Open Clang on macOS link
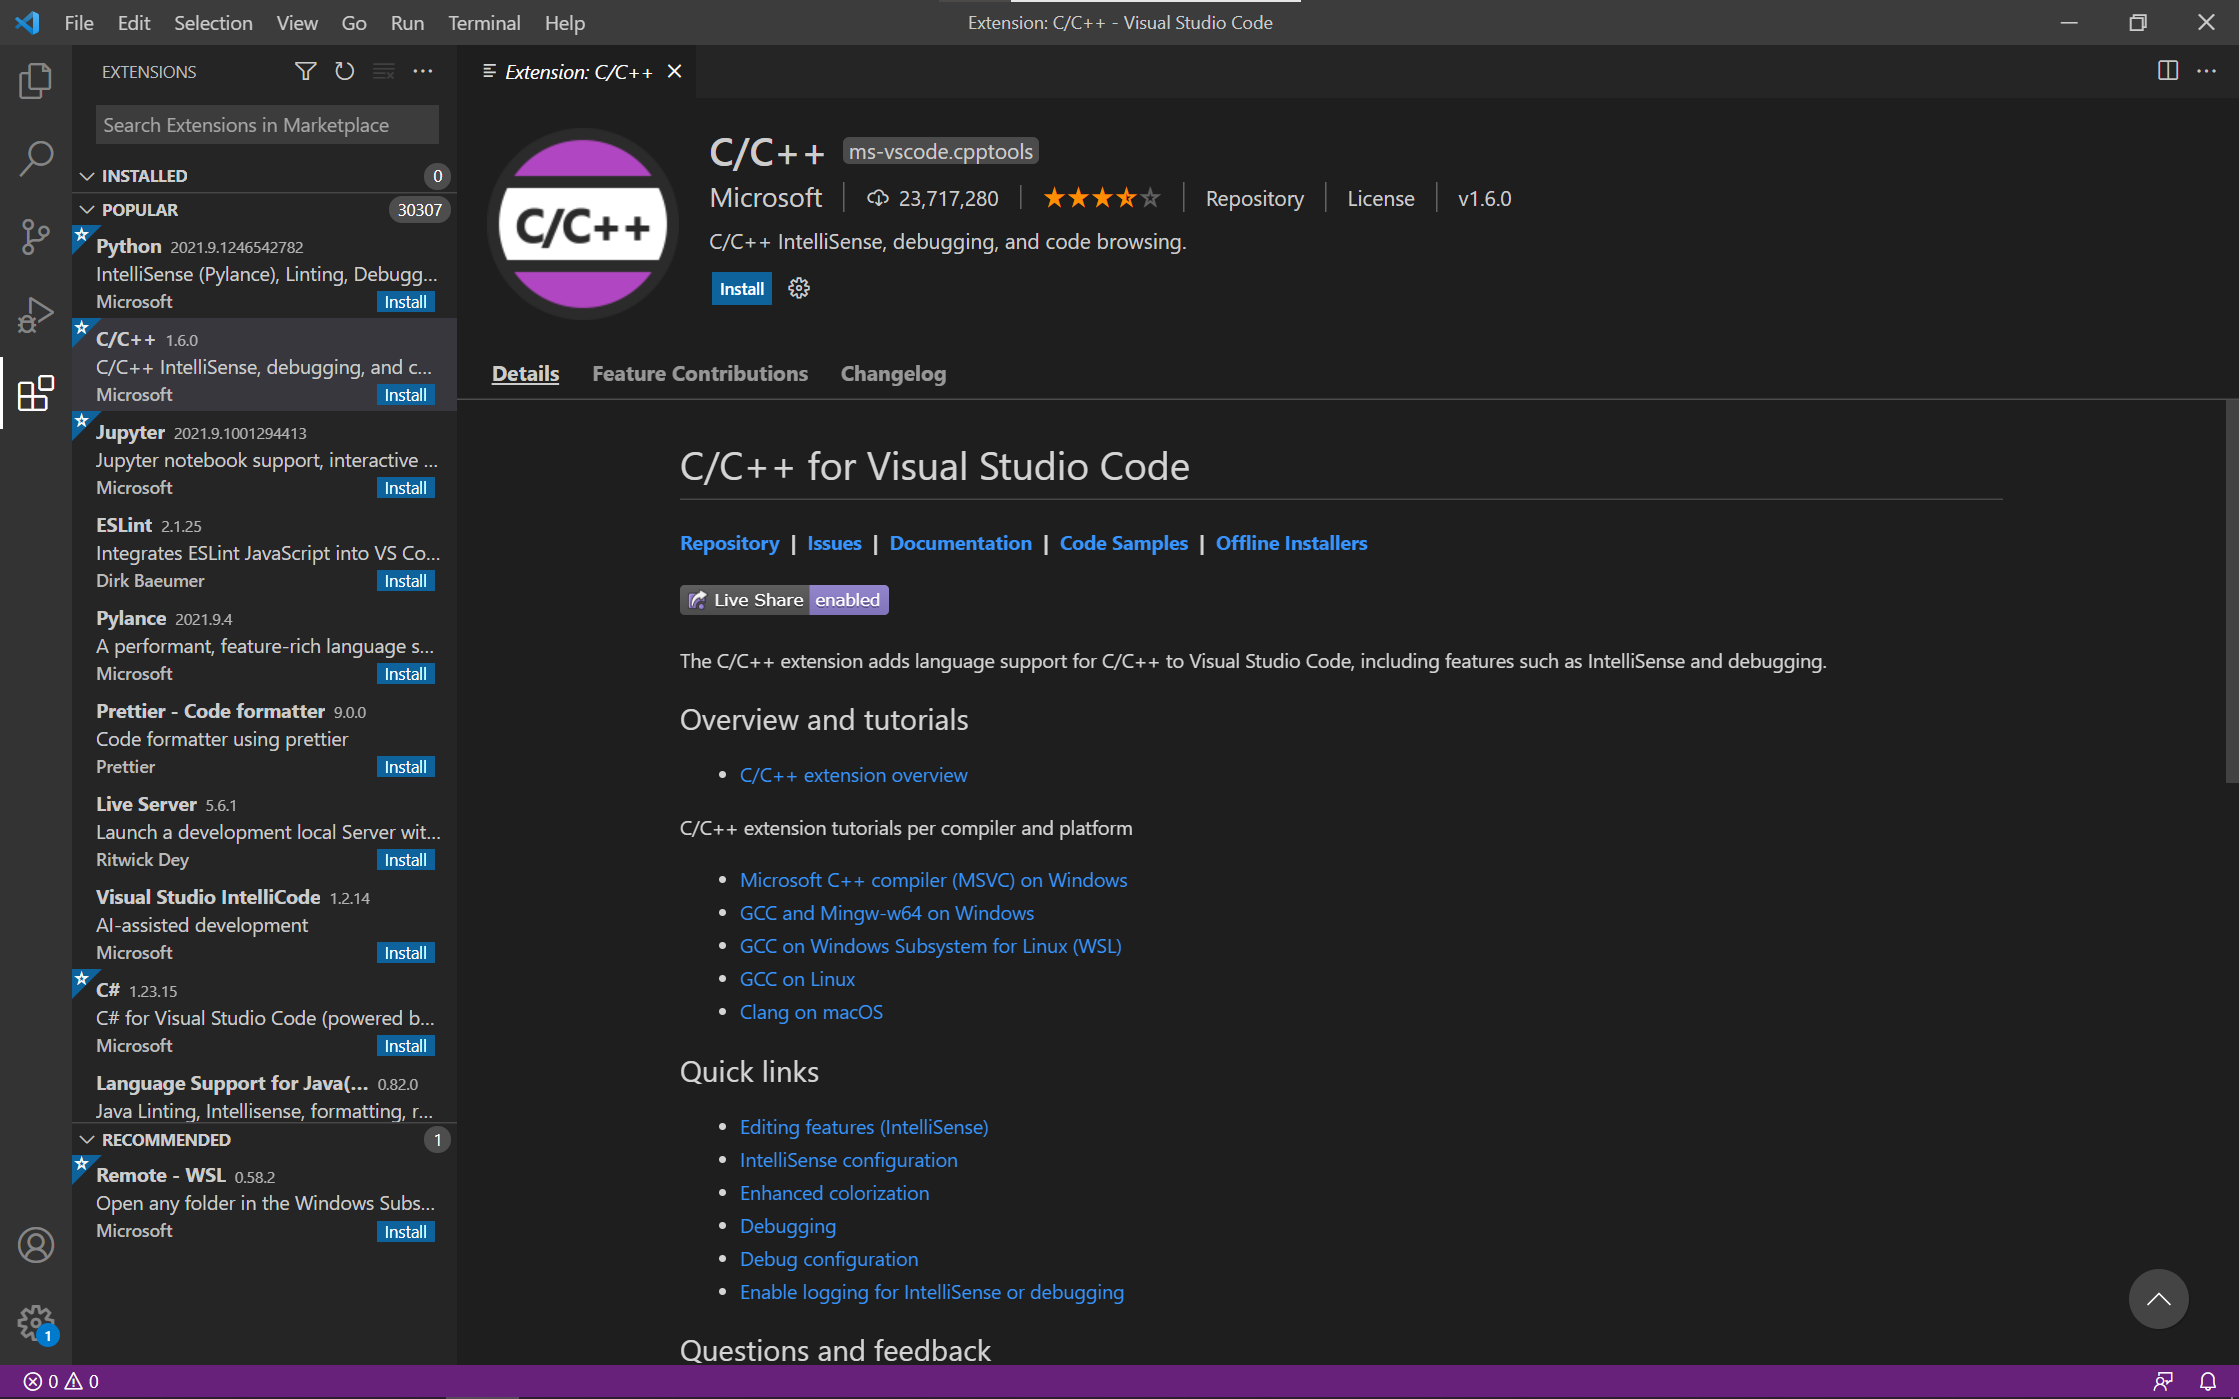 (x=811, y=1012)
